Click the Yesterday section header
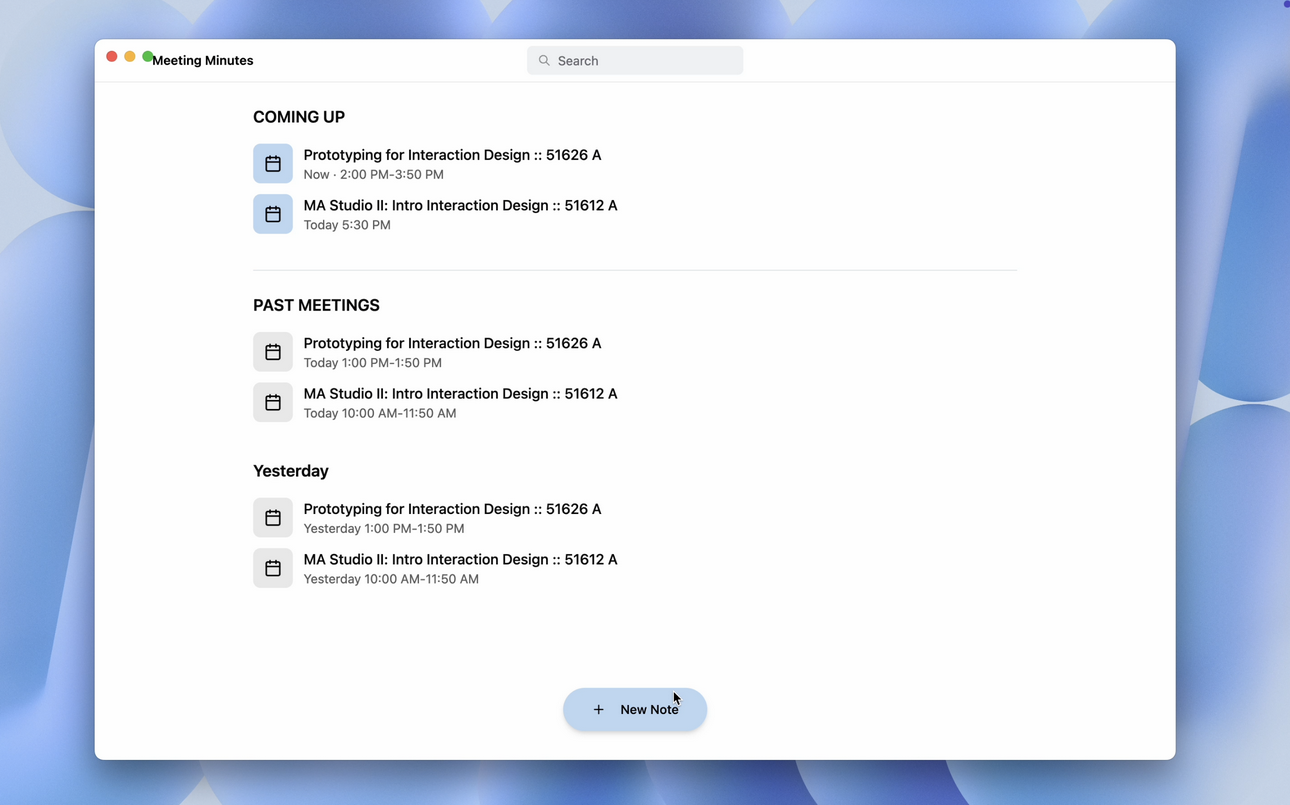This screenshot has width=1290, height=805. 290,471
